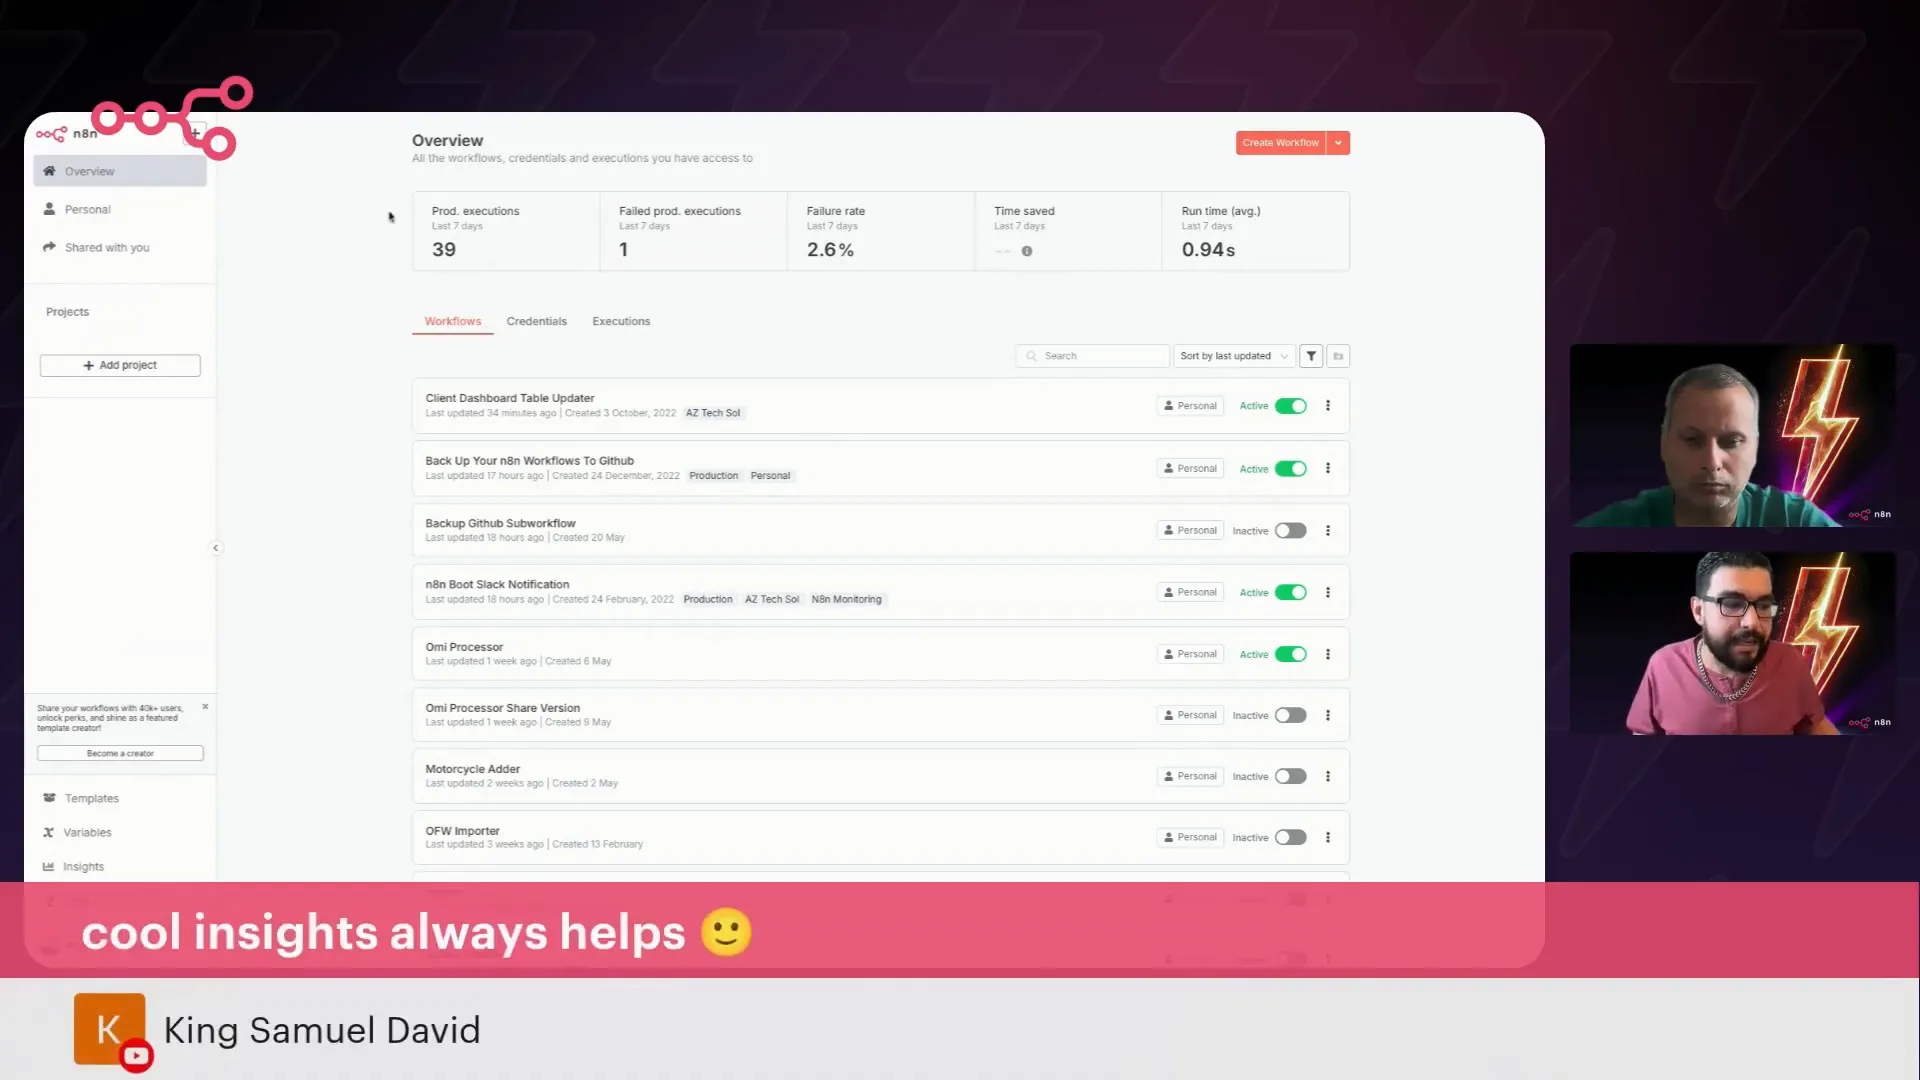The height and width of the screenshot is (1080, 1920).
Task: Focus the workflow Search field
Action: pos(1092,356)
